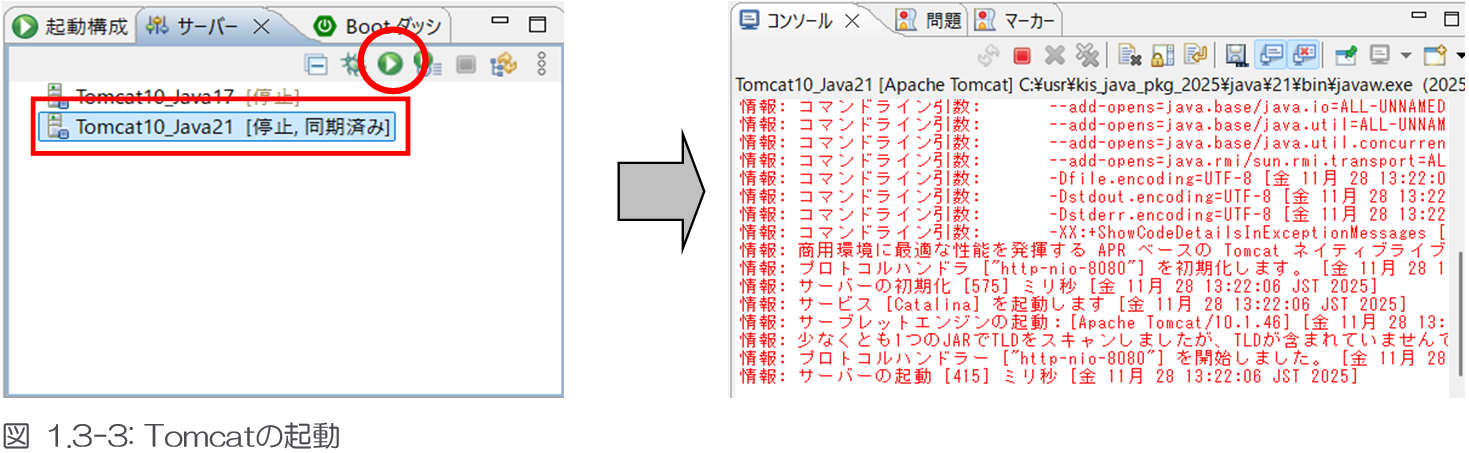This screenshot has width=1469, height=453.
Task: Click the Publish to server icon
Action: (502, 64)
